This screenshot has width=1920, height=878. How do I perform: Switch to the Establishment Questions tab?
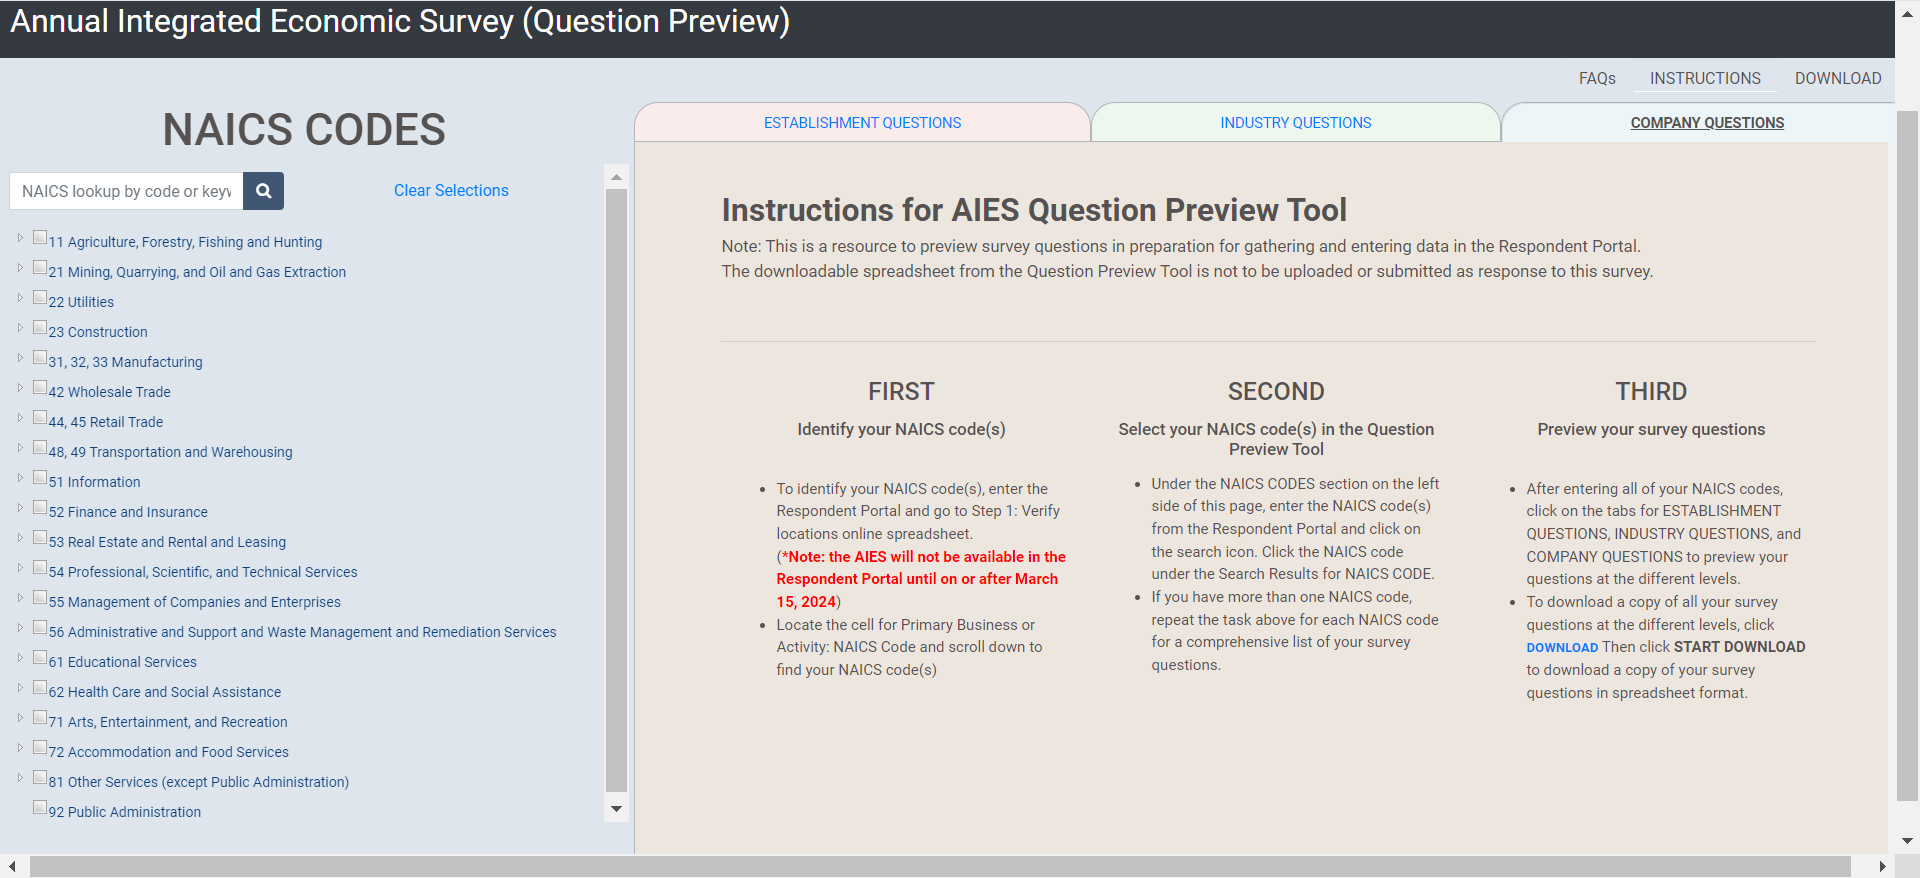click(862, 123)
